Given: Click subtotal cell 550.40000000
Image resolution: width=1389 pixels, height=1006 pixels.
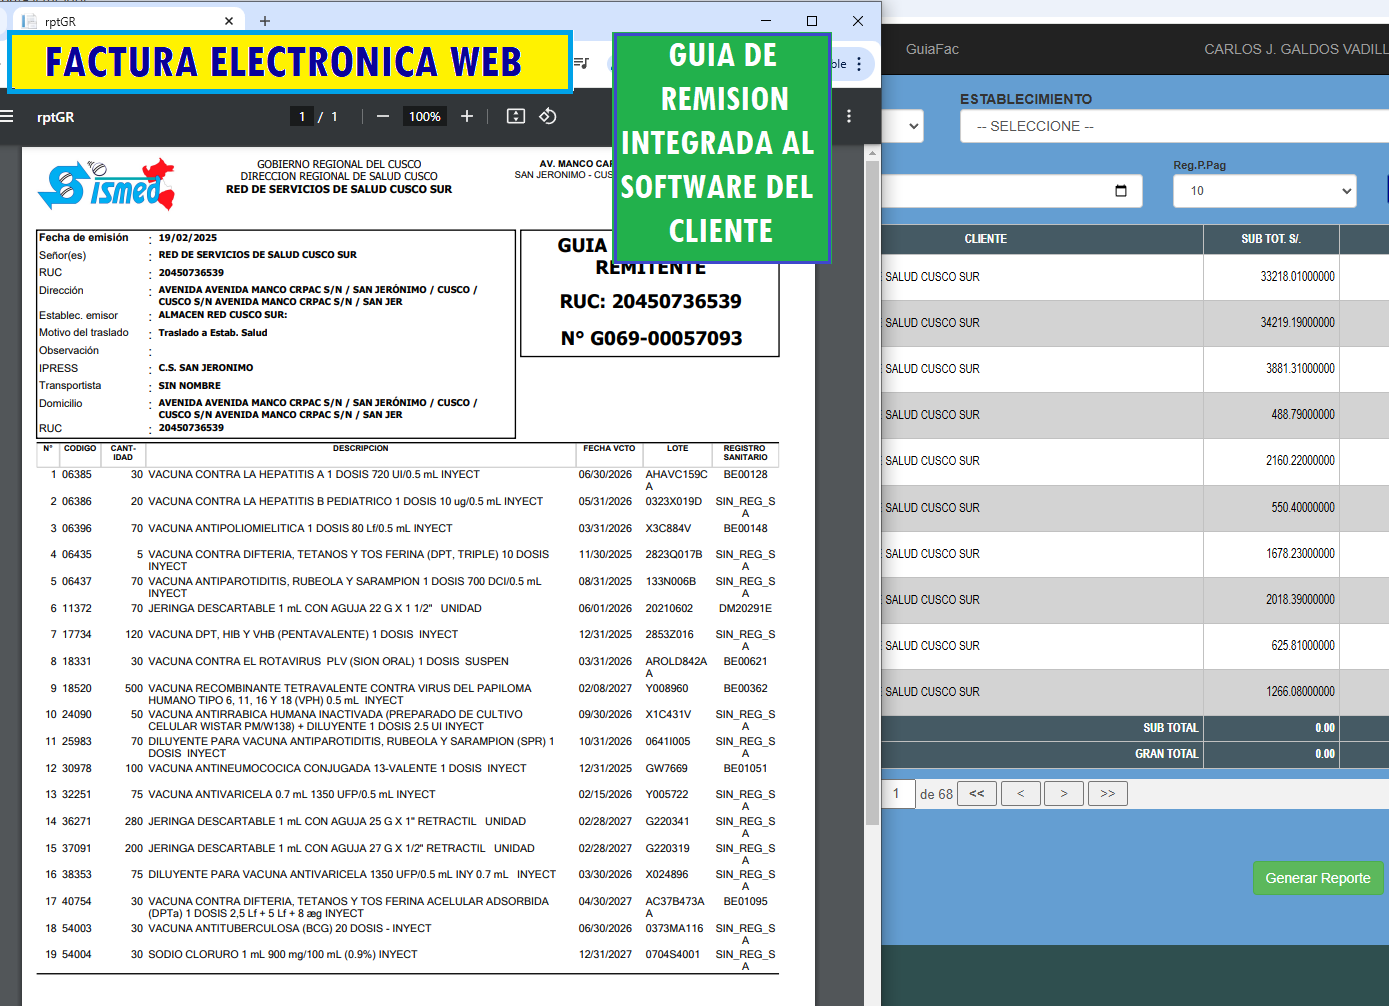Looking at the screenshot, I should click(x=1303, y=508).
